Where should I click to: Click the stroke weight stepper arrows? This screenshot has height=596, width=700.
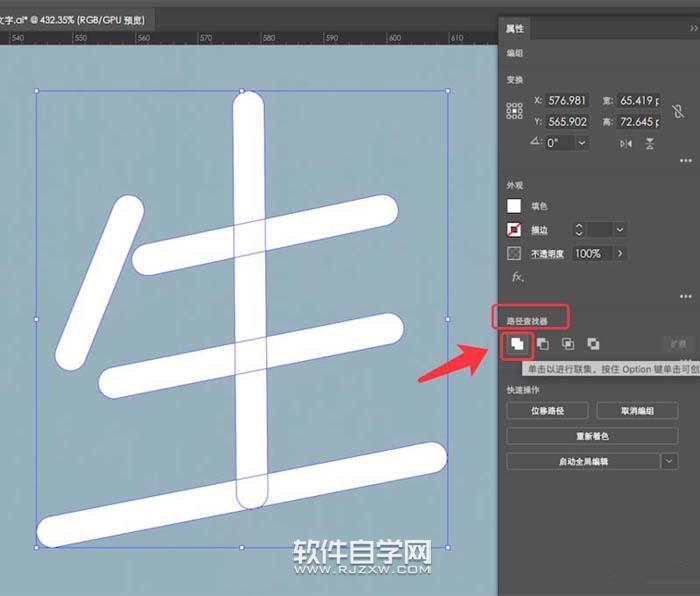(x=579, y=229)
